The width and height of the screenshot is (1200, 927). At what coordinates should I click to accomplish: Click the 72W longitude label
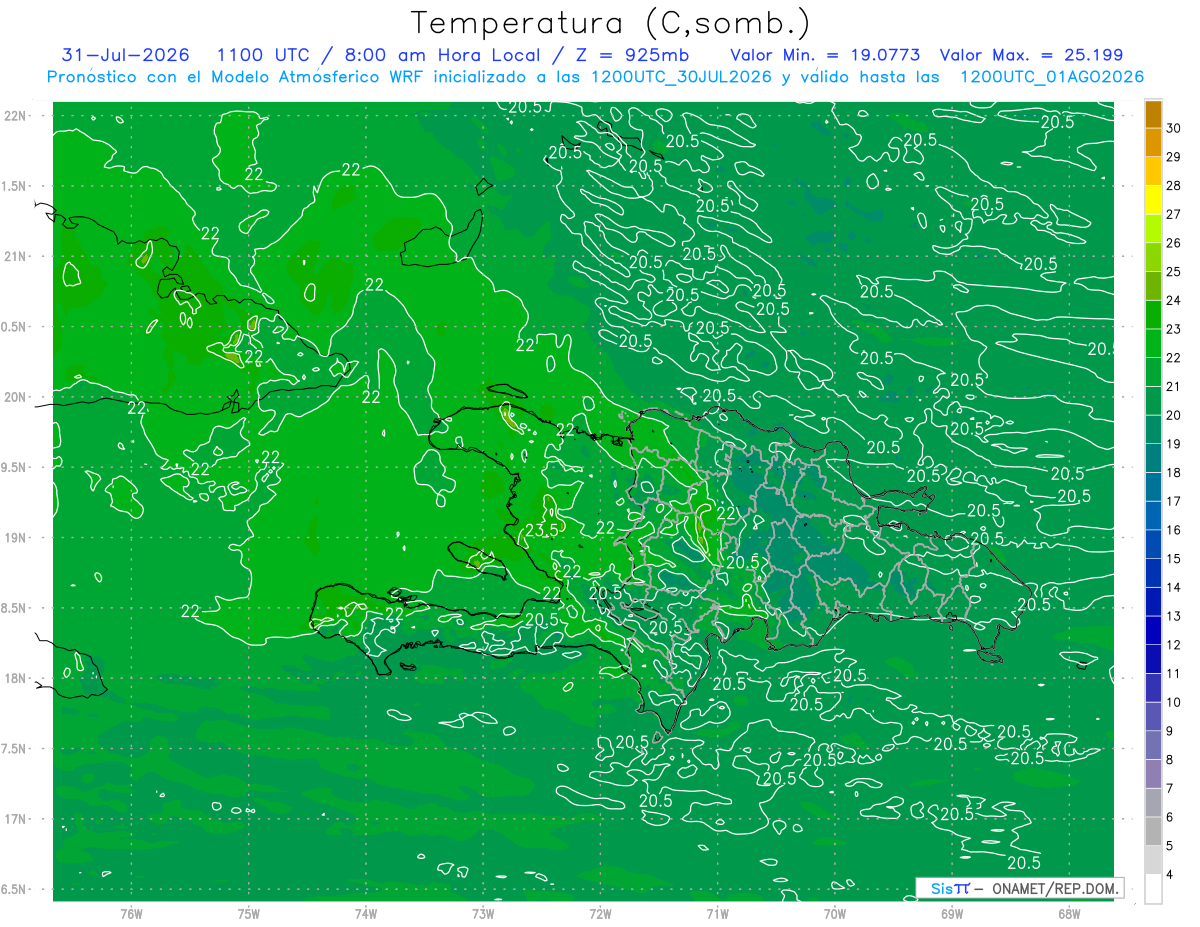tap(600, 914)
